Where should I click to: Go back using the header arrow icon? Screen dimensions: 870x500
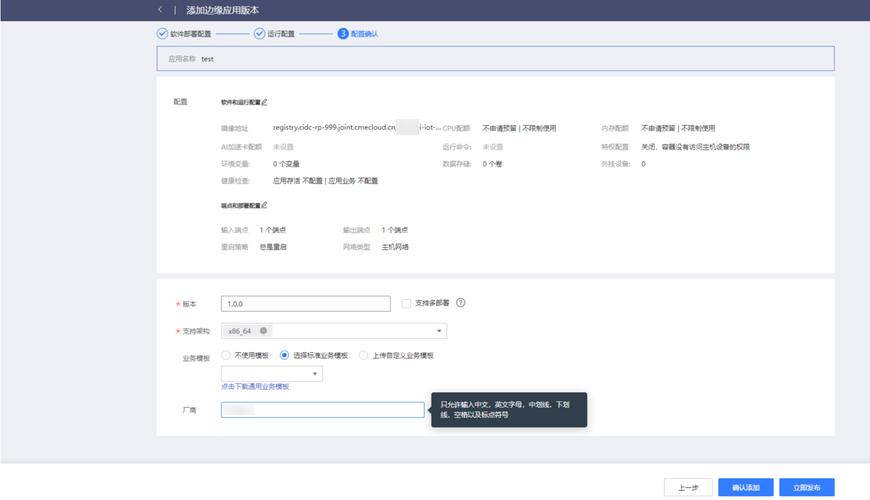[160, 9]
